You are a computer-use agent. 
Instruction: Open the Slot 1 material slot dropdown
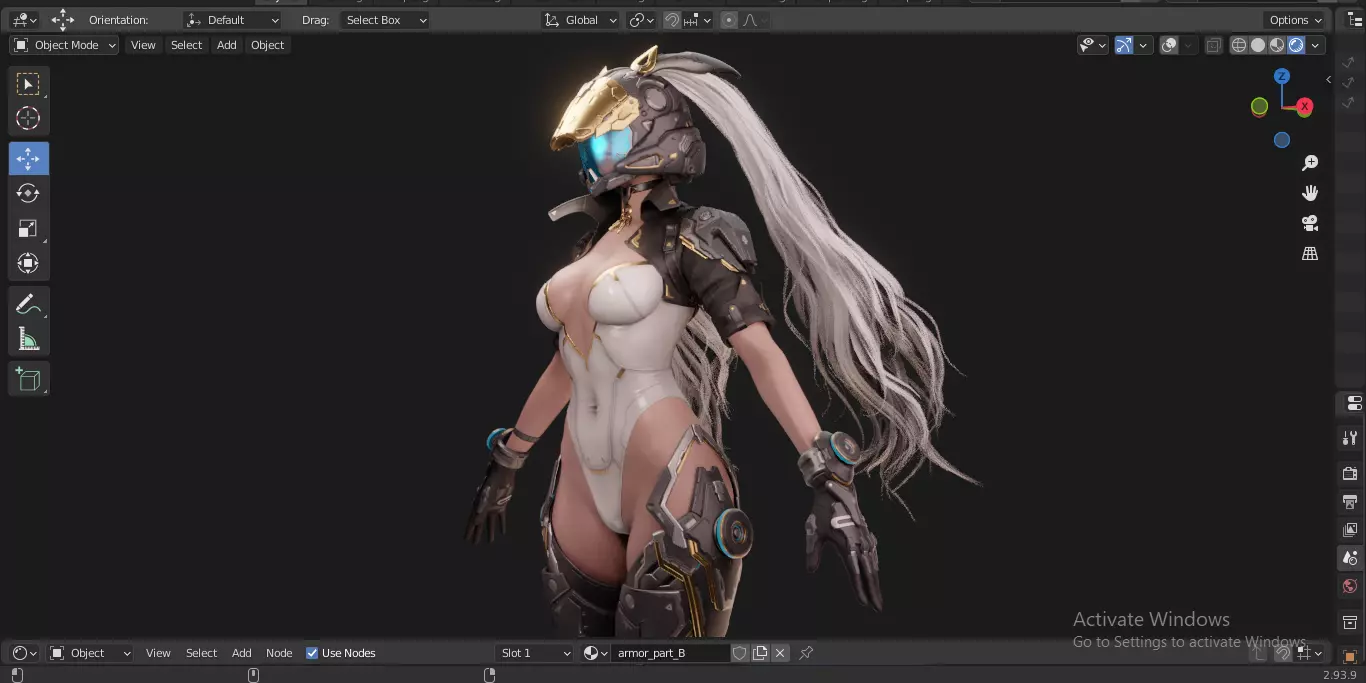point(535,653)
